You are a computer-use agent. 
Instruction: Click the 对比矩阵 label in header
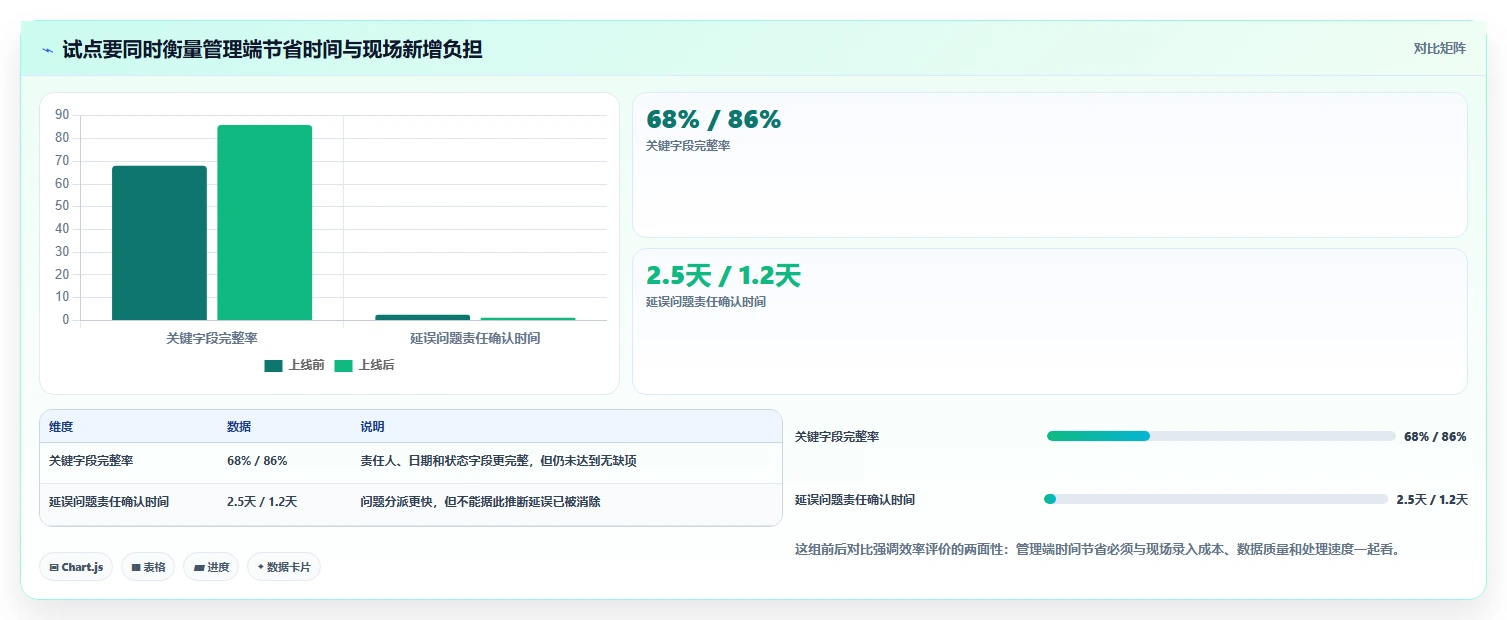[x=1440, y=48]
